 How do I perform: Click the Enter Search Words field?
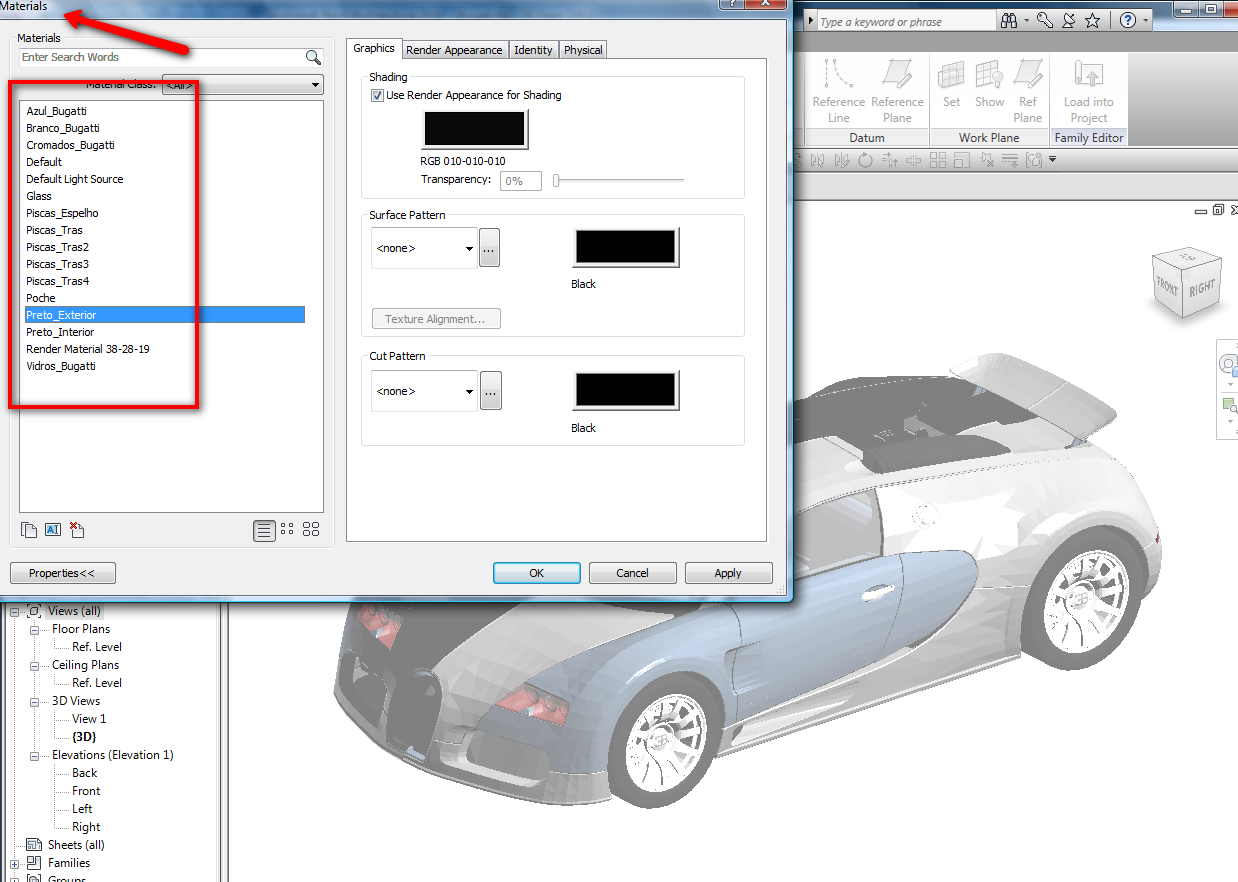[162, 58]
